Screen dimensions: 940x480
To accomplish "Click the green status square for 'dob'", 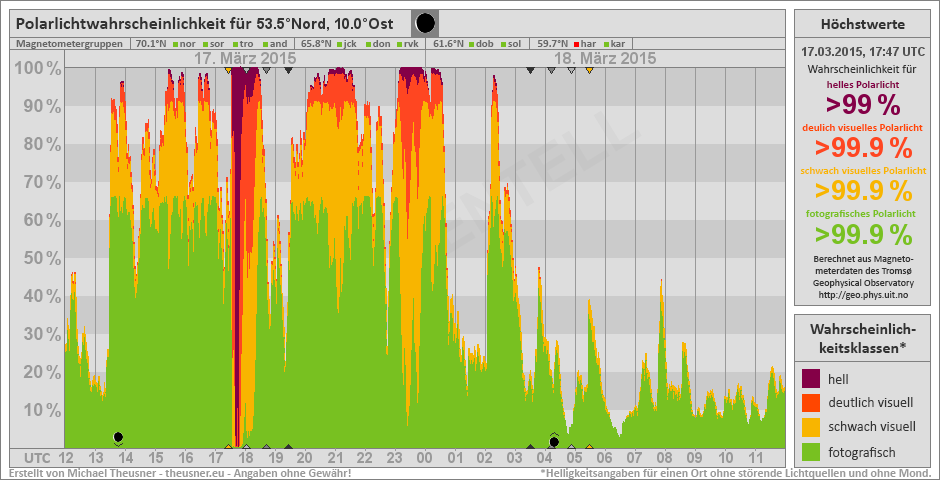I will pos(472,44).
